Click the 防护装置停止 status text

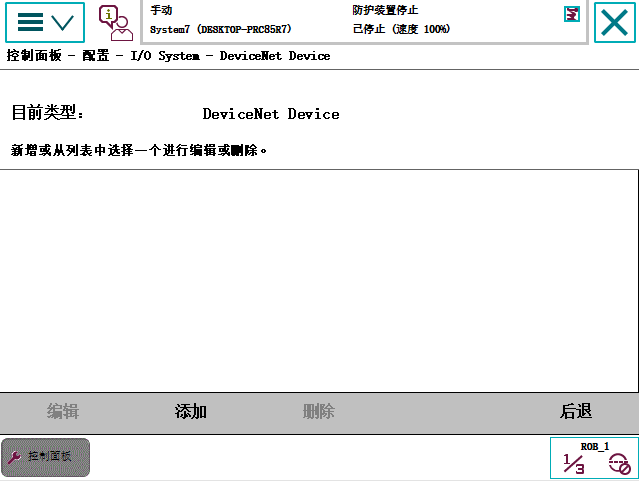[x=385, y=10]
